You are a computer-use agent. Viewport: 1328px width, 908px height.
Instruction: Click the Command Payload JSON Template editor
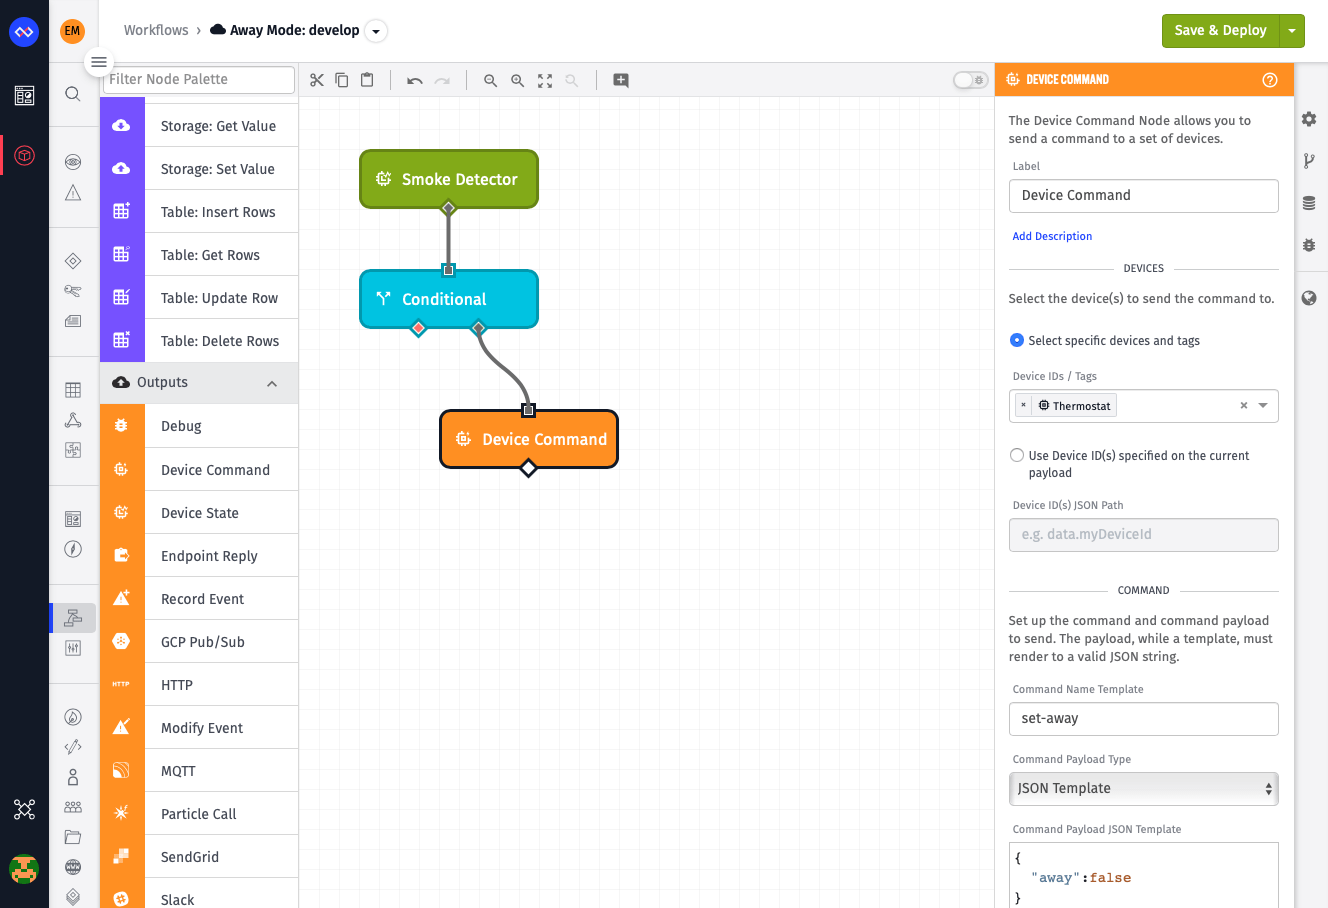click(1144, 875)
